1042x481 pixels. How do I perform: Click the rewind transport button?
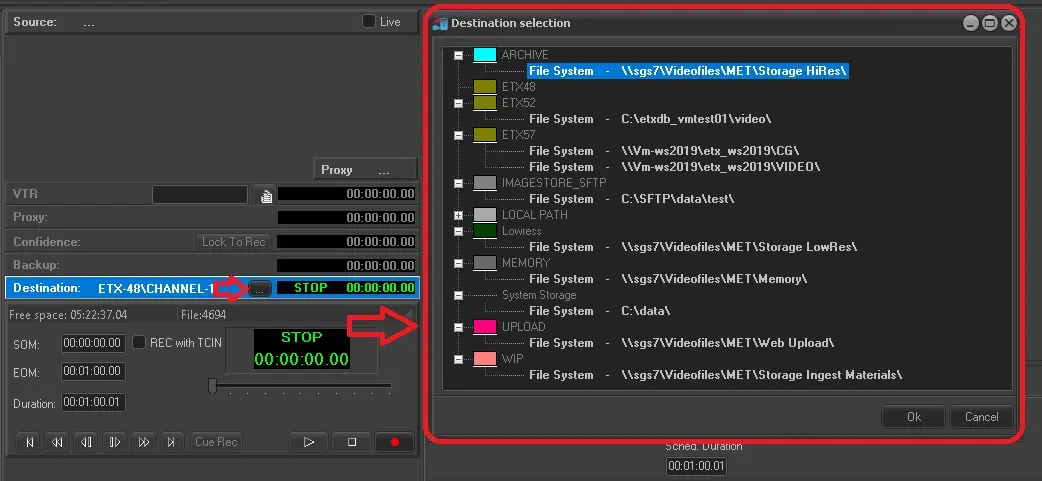coord(58,442)
